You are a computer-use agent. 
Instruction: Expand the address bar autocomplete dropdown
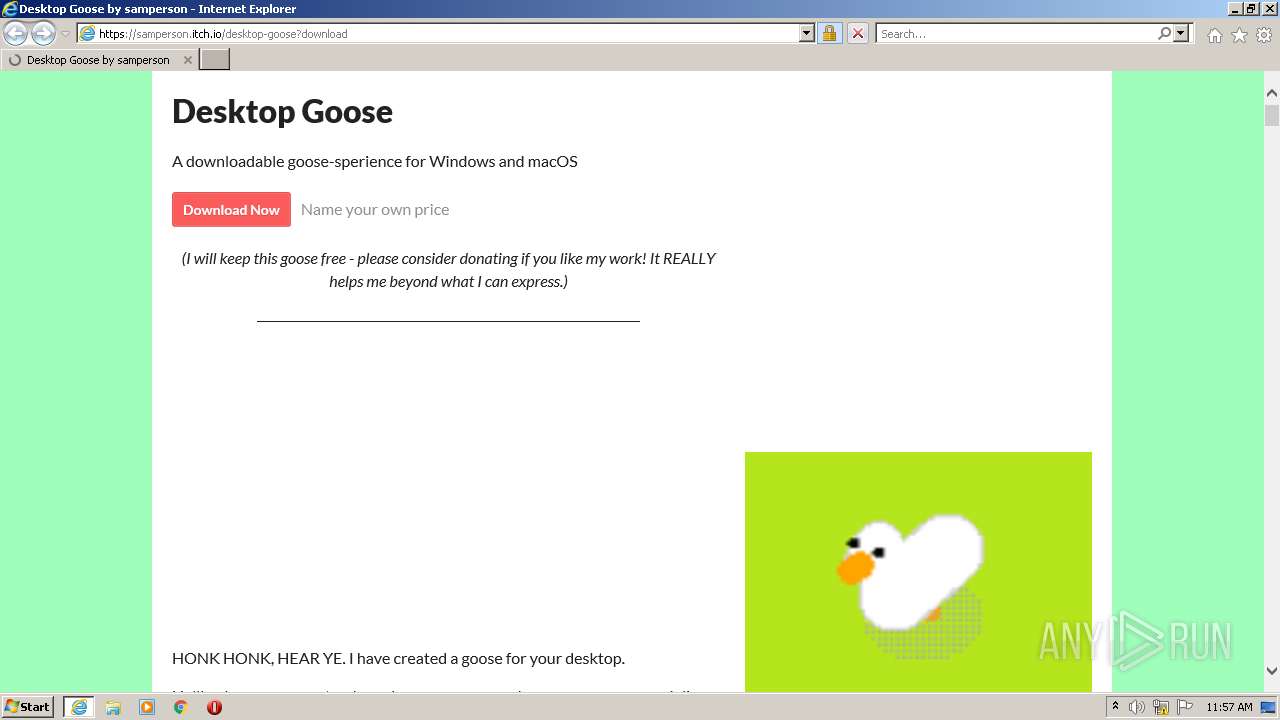pos(807,33)
